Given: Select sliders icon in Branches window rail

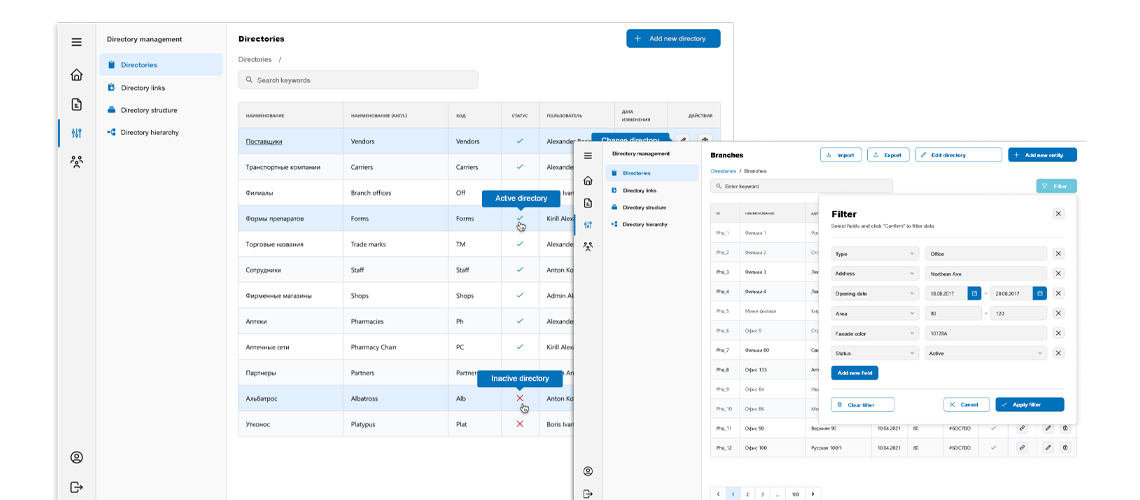Looking at the screenshot, I should (x=588, y=225).
